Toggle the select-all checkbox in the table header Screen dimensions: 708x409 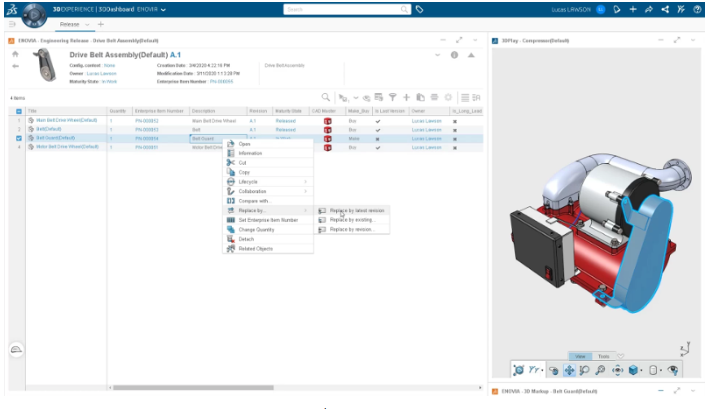click(x=19, y=111)
